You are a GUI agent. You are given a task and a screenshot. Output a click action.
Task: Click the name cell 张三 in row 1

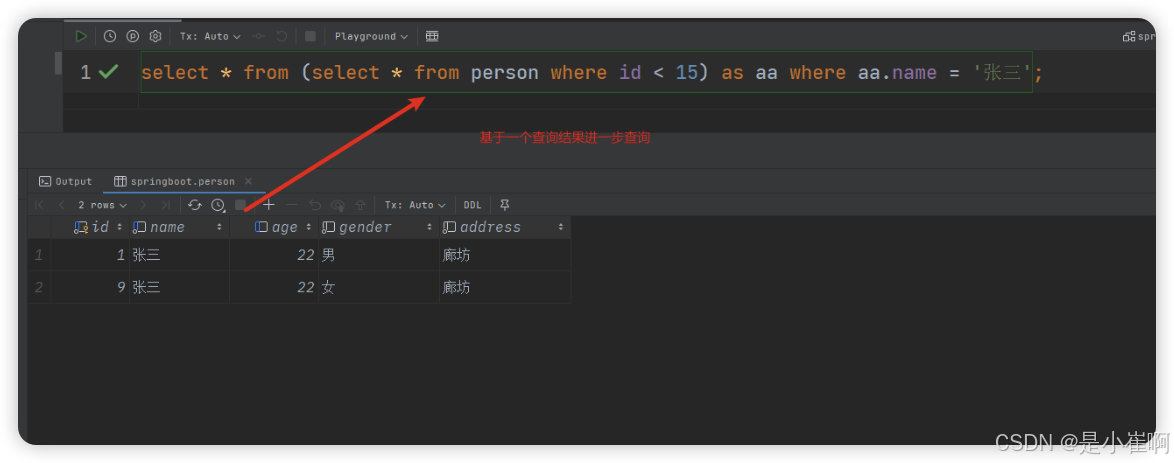[180, 255]
